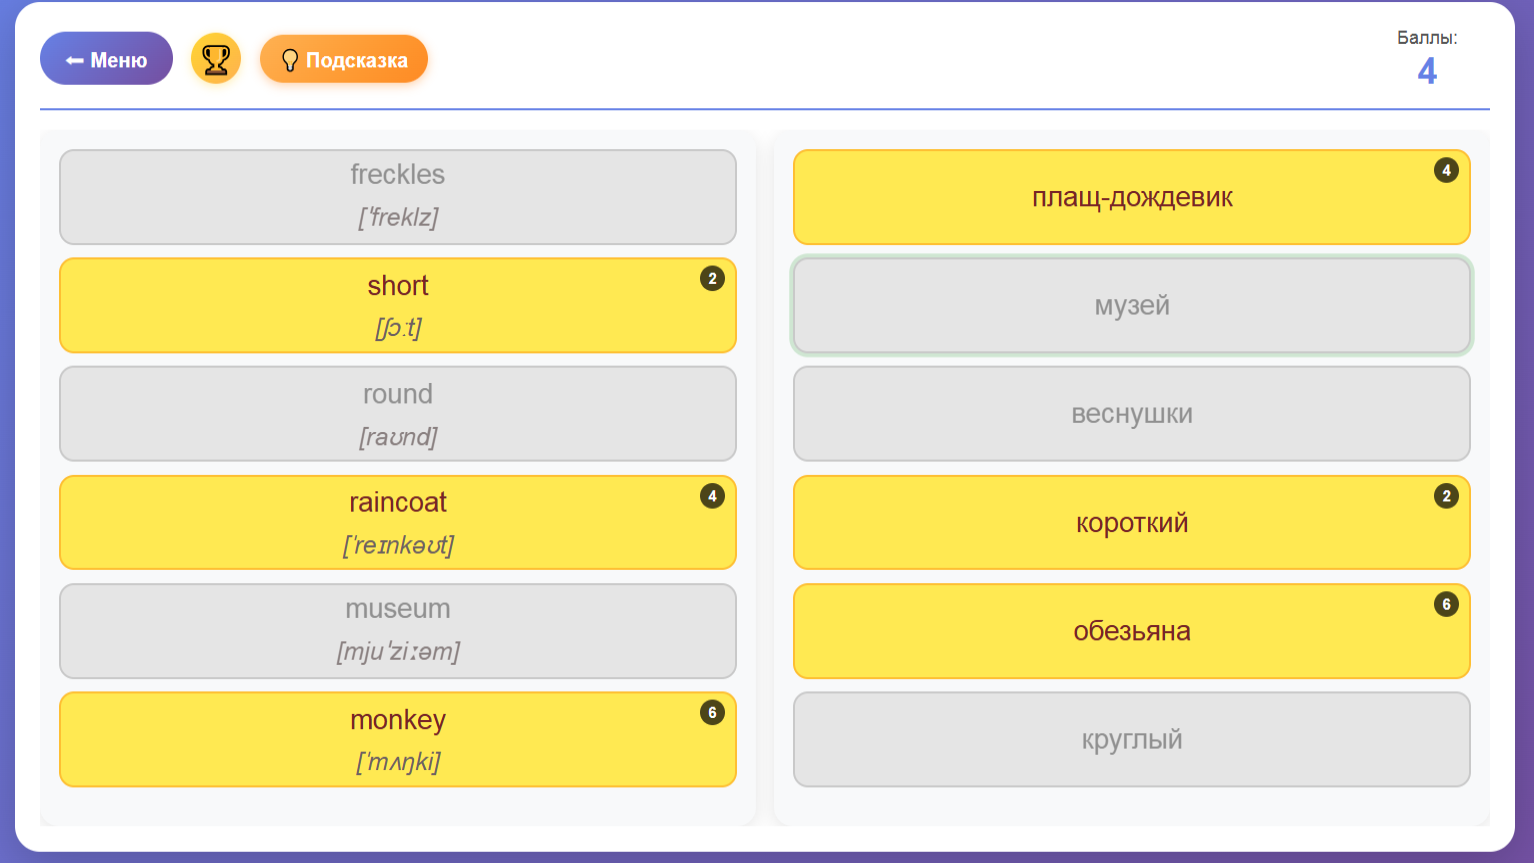Click the 'плащ-дождевик' matched card
The image size is (1534, 863).
[x=1131, y=197]
